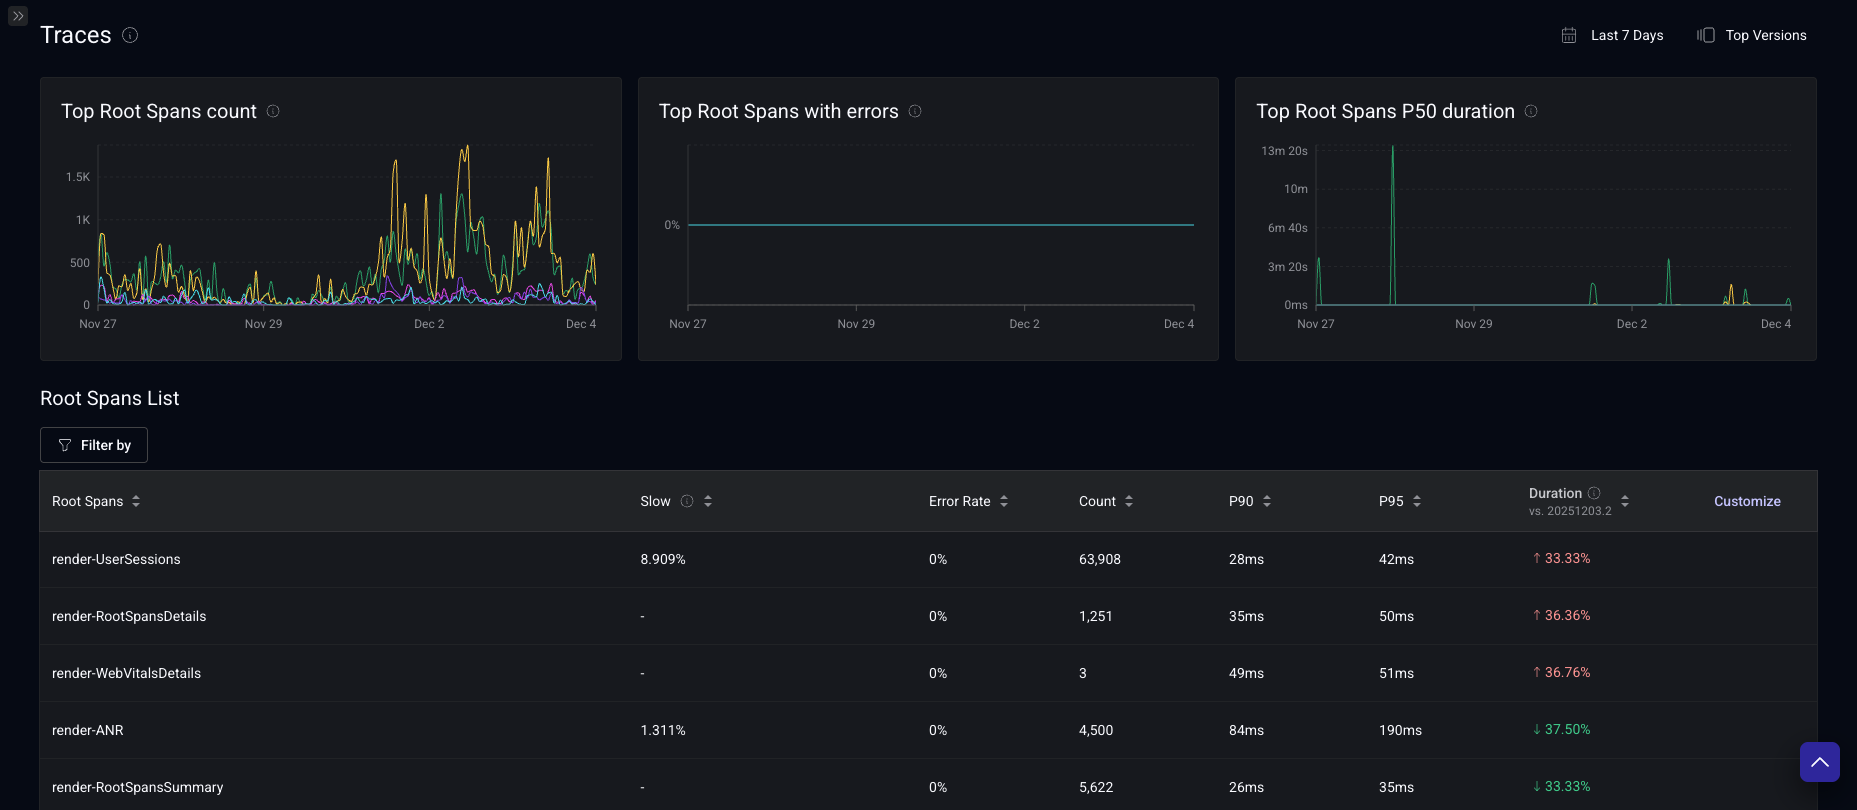Viewport: 1857px width, 810px height.
Task: Open the Top Versions selector
Action: click(1752, 35)
